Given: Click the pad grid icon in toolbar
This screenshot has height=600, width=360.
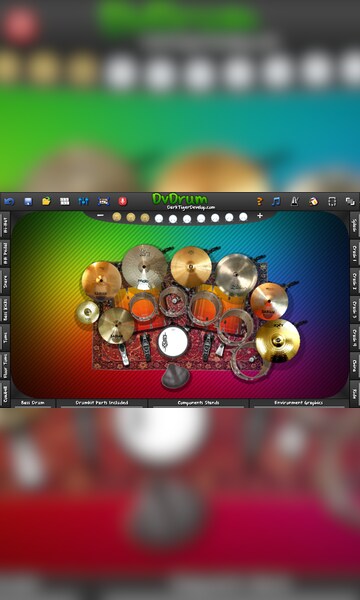Looking at the screenshot, I should (x=65, y=201).
